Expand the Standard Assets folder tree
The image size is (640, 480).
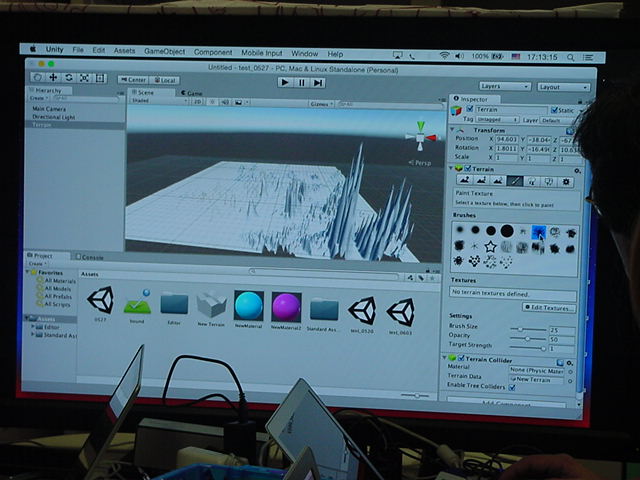coord(33,335)
